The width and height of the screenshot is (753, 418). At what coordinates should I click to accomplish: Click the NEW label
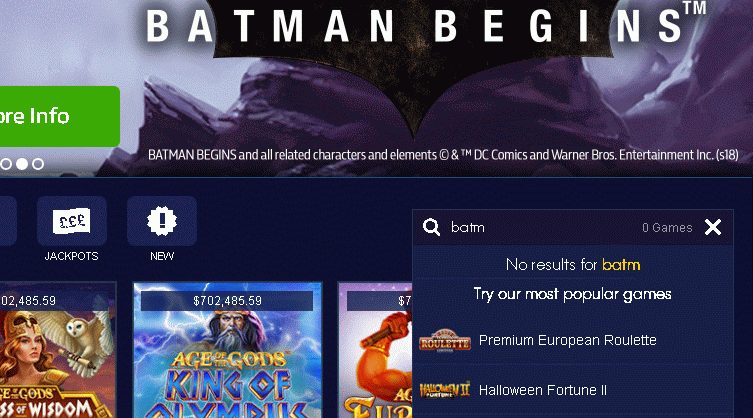click(162, 256)
